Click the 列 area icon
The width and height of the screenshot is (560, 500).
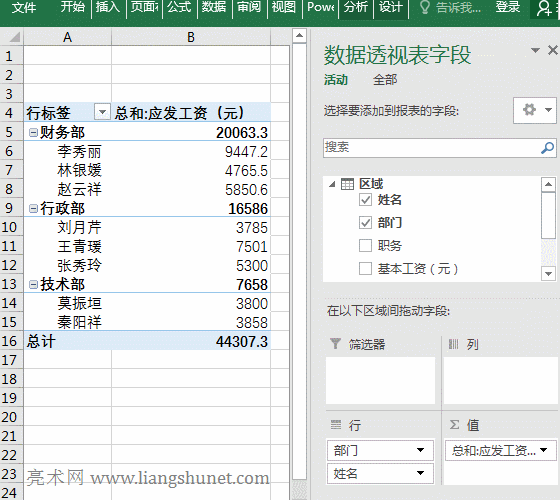pos(454,344)
